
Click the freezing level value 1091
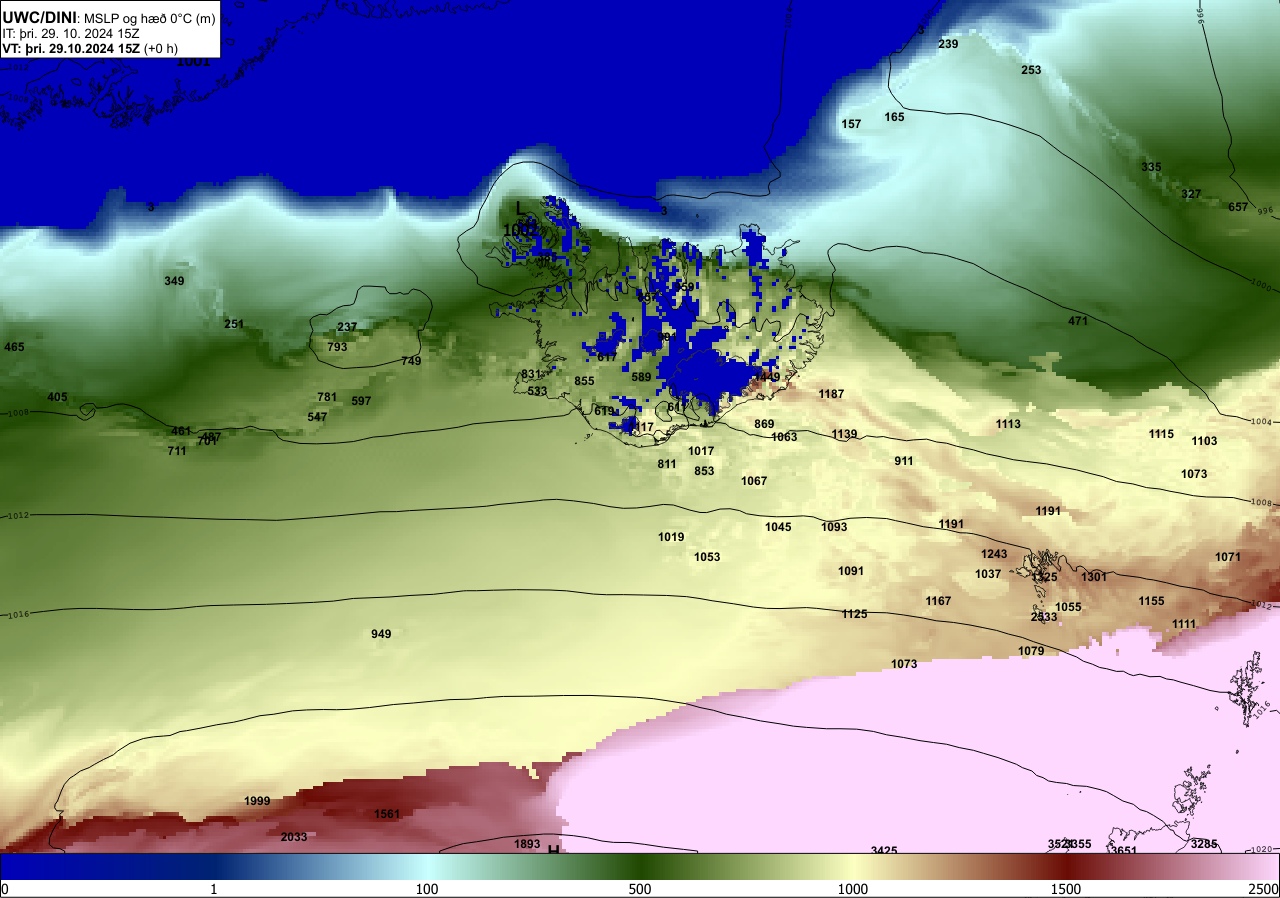click(851, 571)
